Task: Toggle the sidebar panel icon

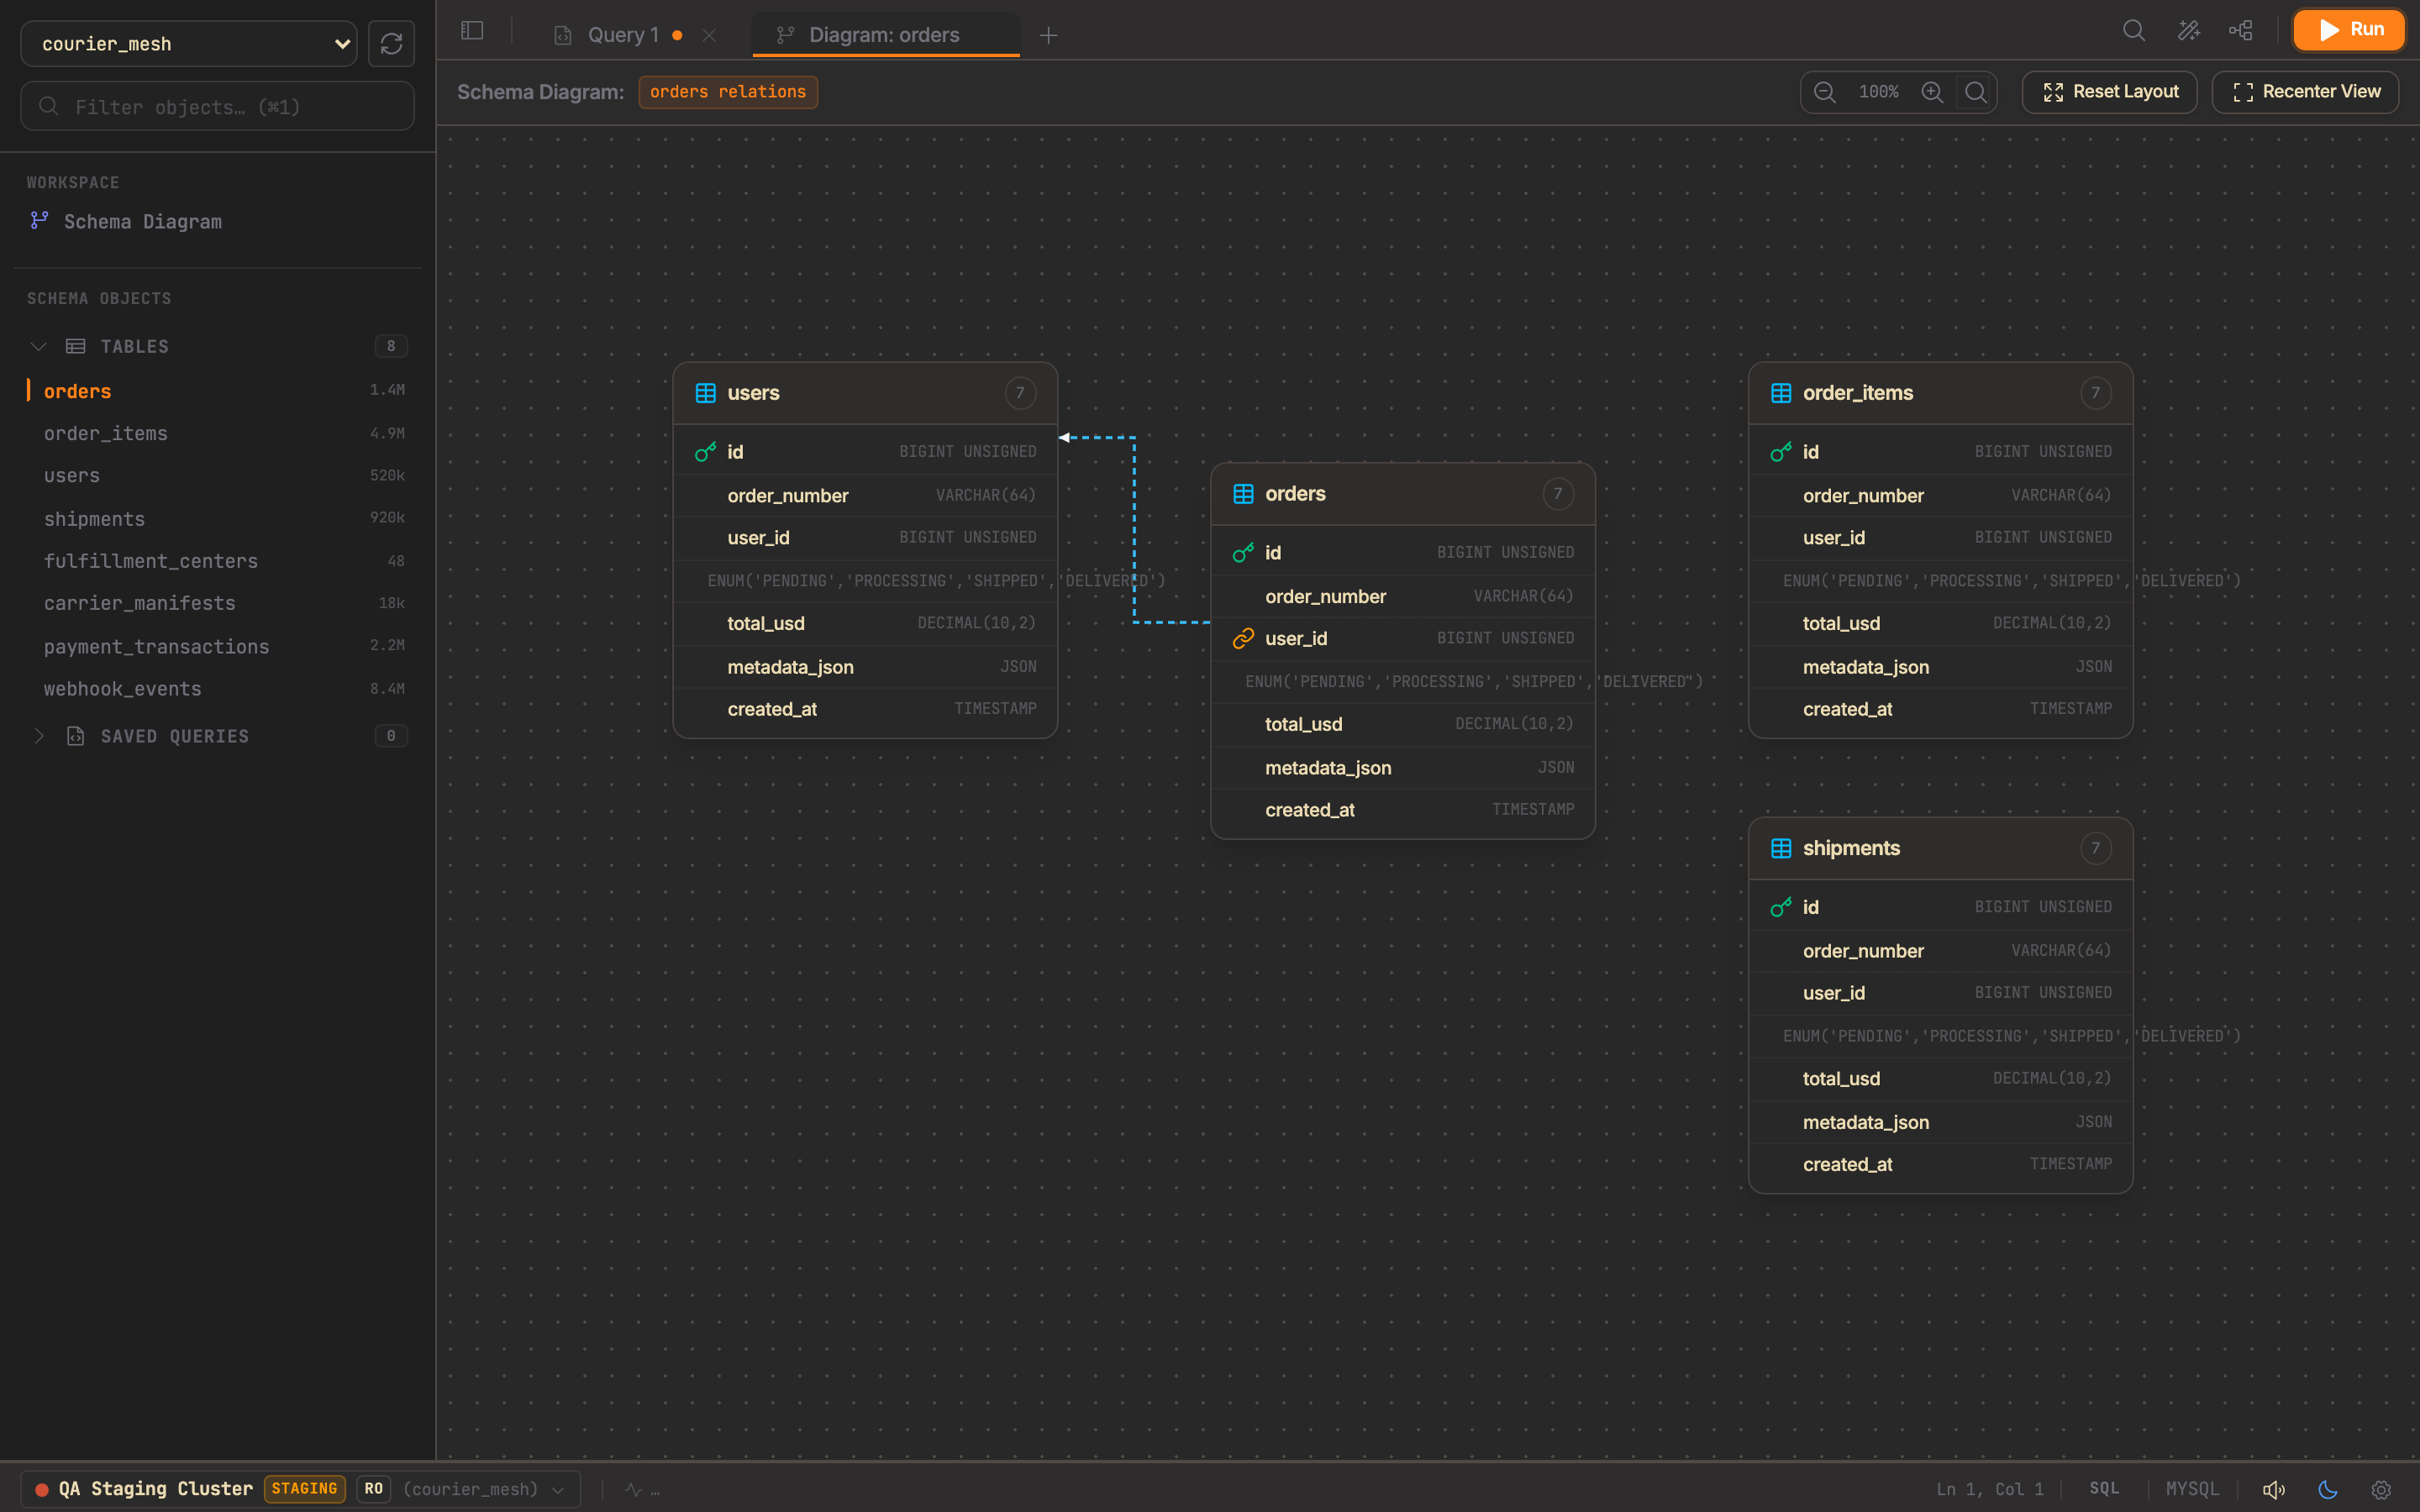Action: point(472,31)
